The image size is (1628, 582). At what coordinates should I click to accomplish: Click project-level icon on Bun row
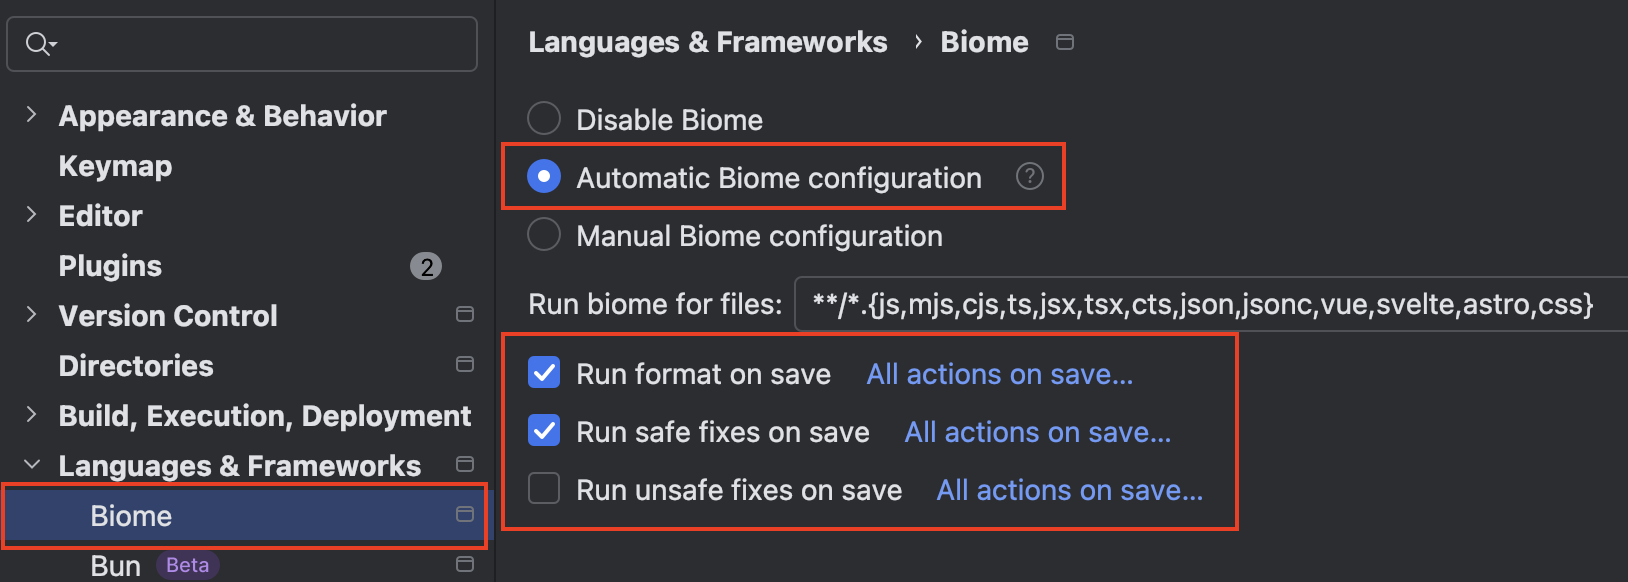[x=465, y=564]
